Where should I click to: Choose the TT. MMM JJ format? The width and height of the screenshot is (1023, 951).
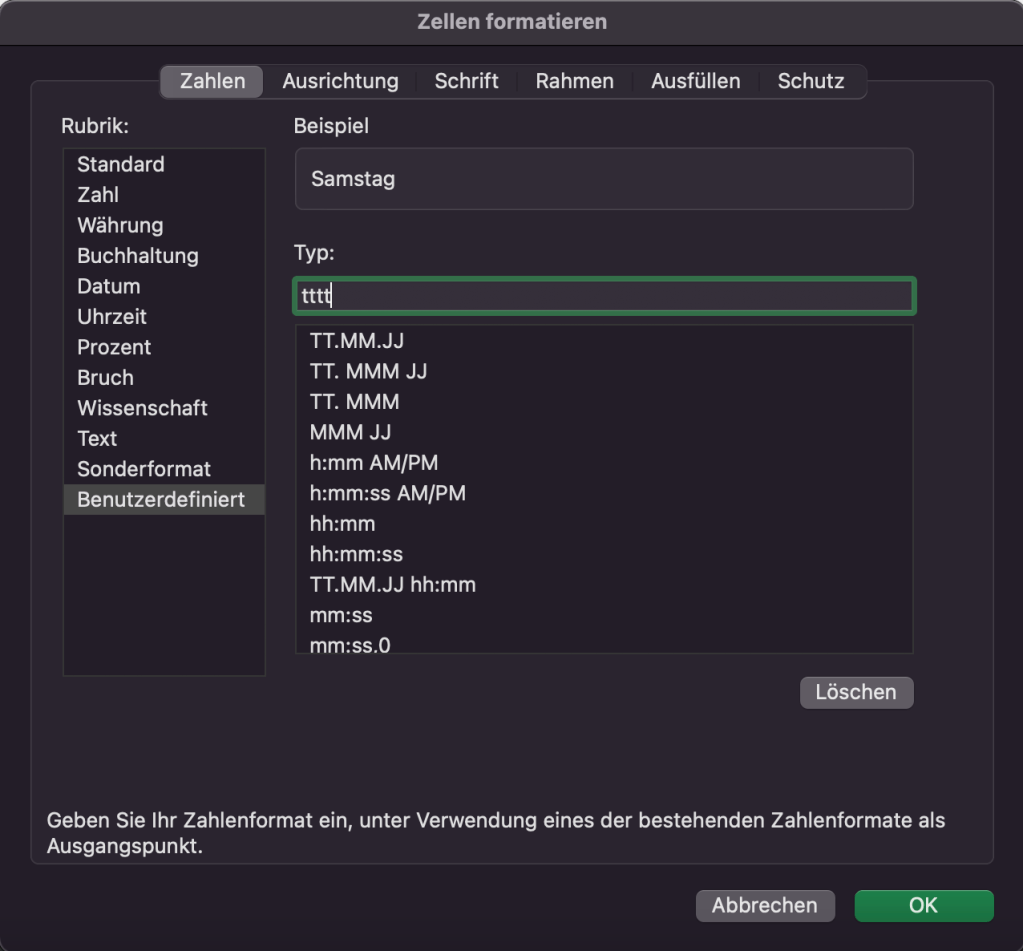click(x=368, y=372)
